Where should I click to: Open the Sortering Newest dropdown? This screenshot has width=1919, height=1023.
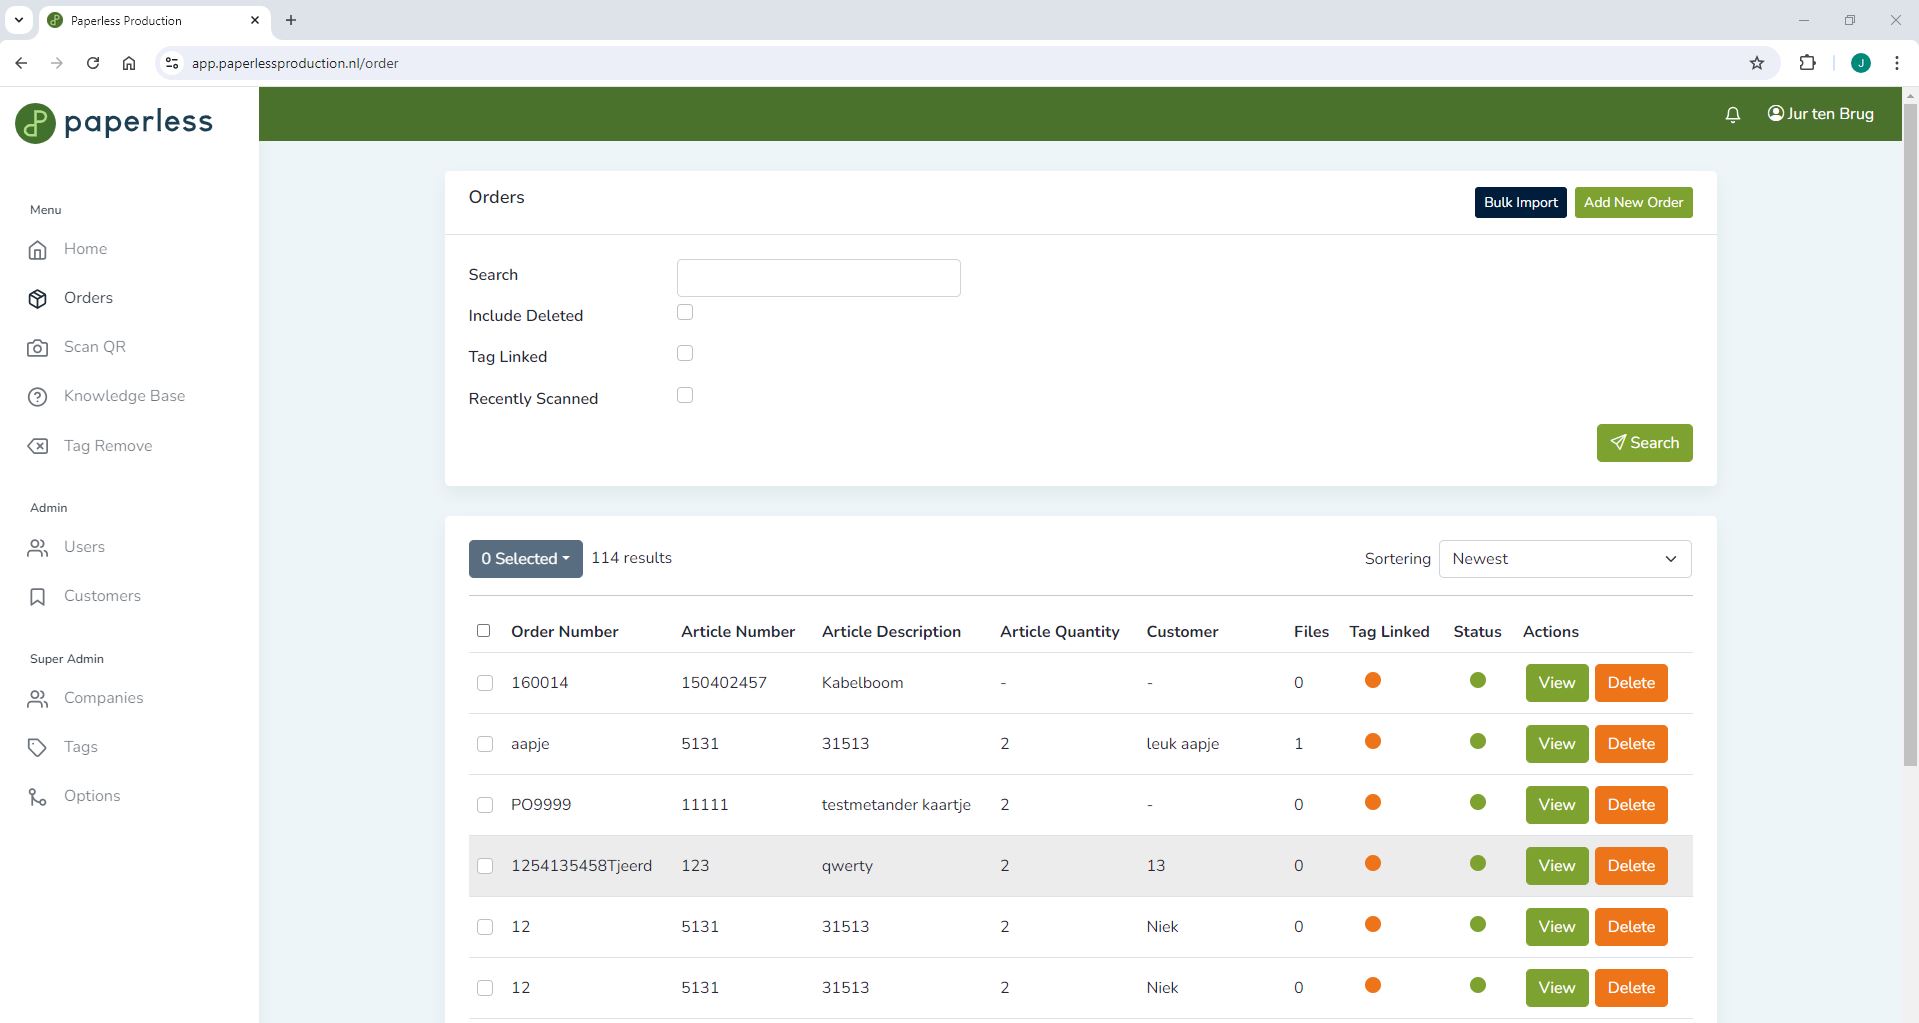point(1564,559)
